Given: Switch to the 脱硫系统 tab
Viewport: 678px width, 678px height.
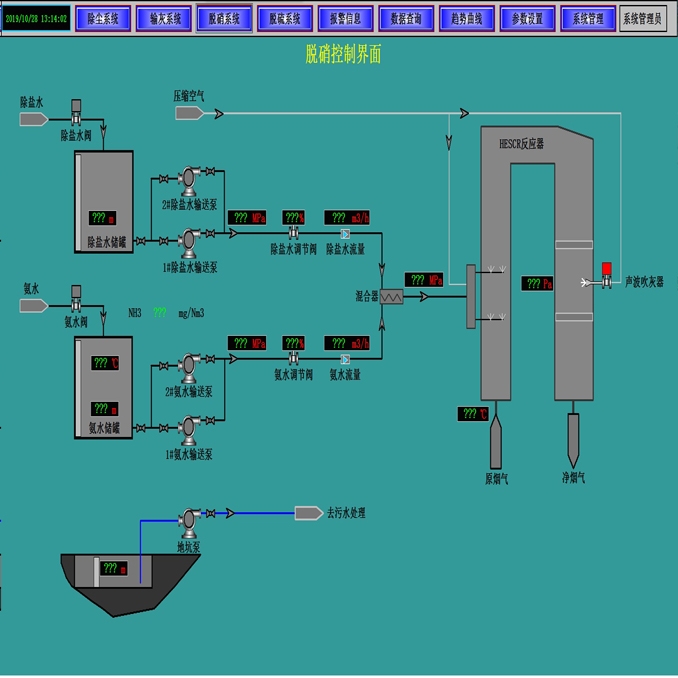Looking at the screenshot, I should coord(285,19).
